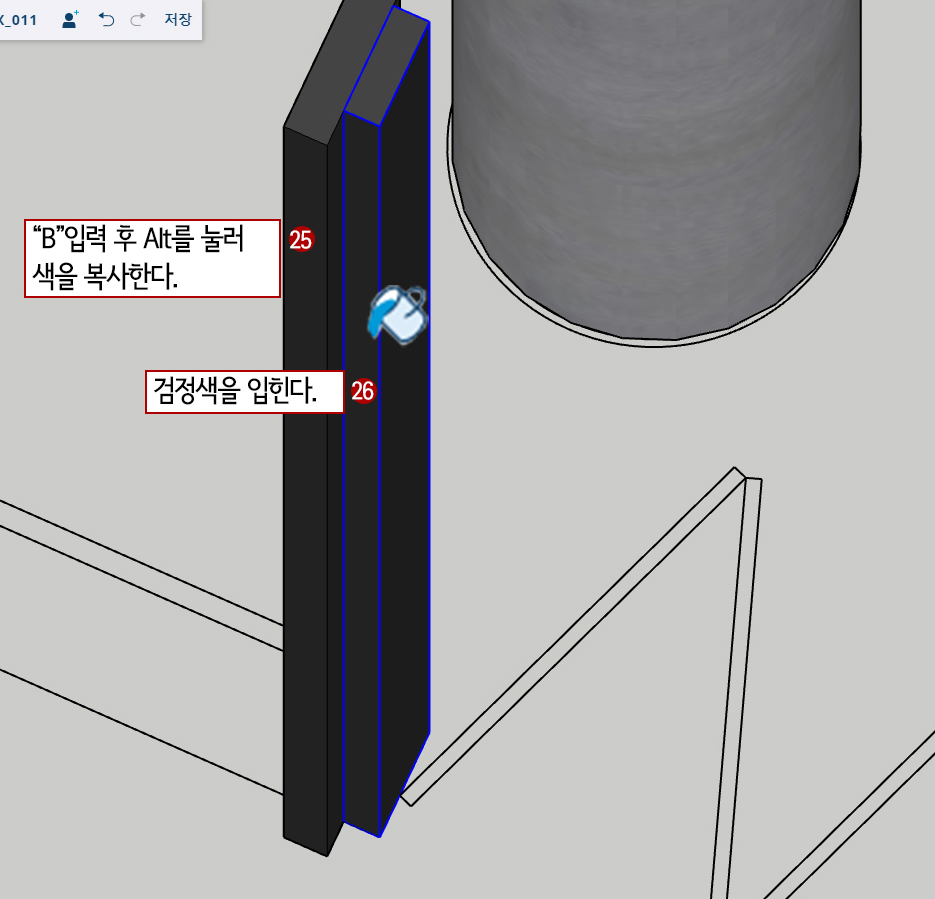Save the model with 저장 button

pos(178,20)
